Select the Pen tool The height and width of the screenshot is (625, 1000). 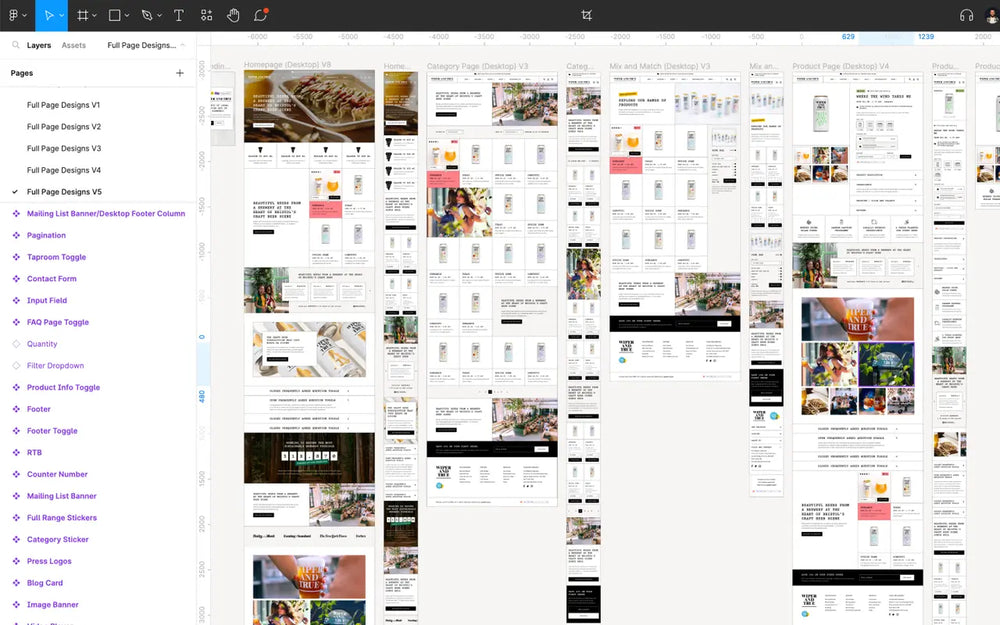pos(146,16)
